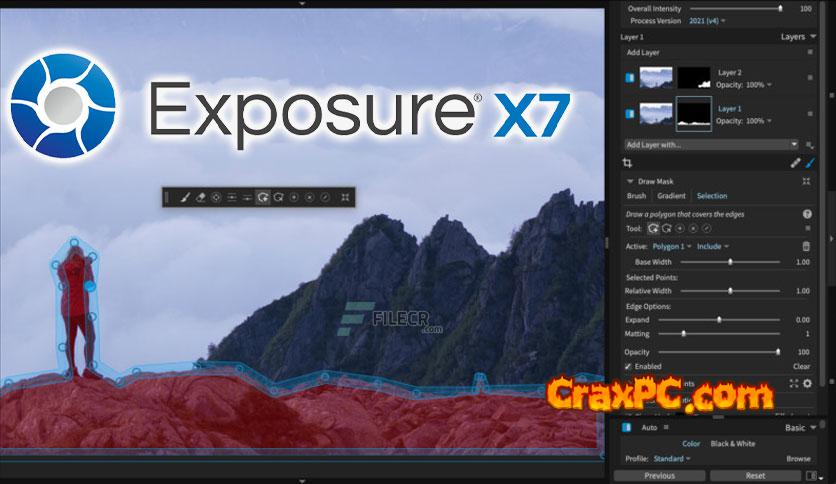Click the fourth circle tool in Tool row

(693, 229)
